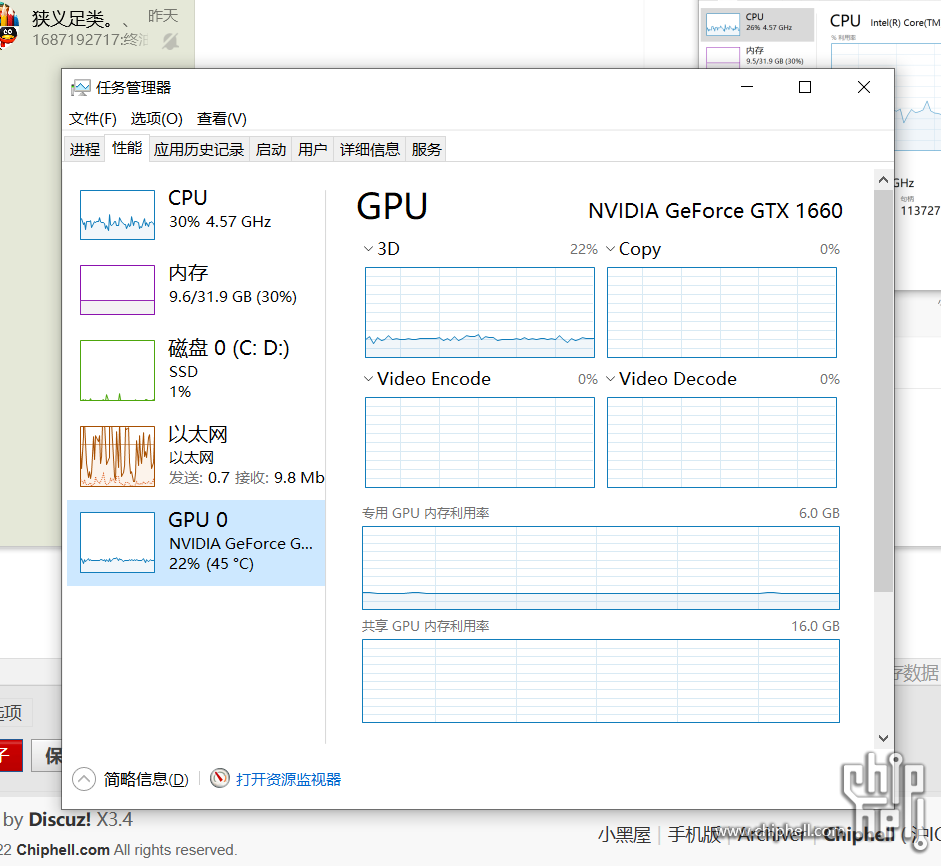Switch to the 启动 tab

(271, 149)
